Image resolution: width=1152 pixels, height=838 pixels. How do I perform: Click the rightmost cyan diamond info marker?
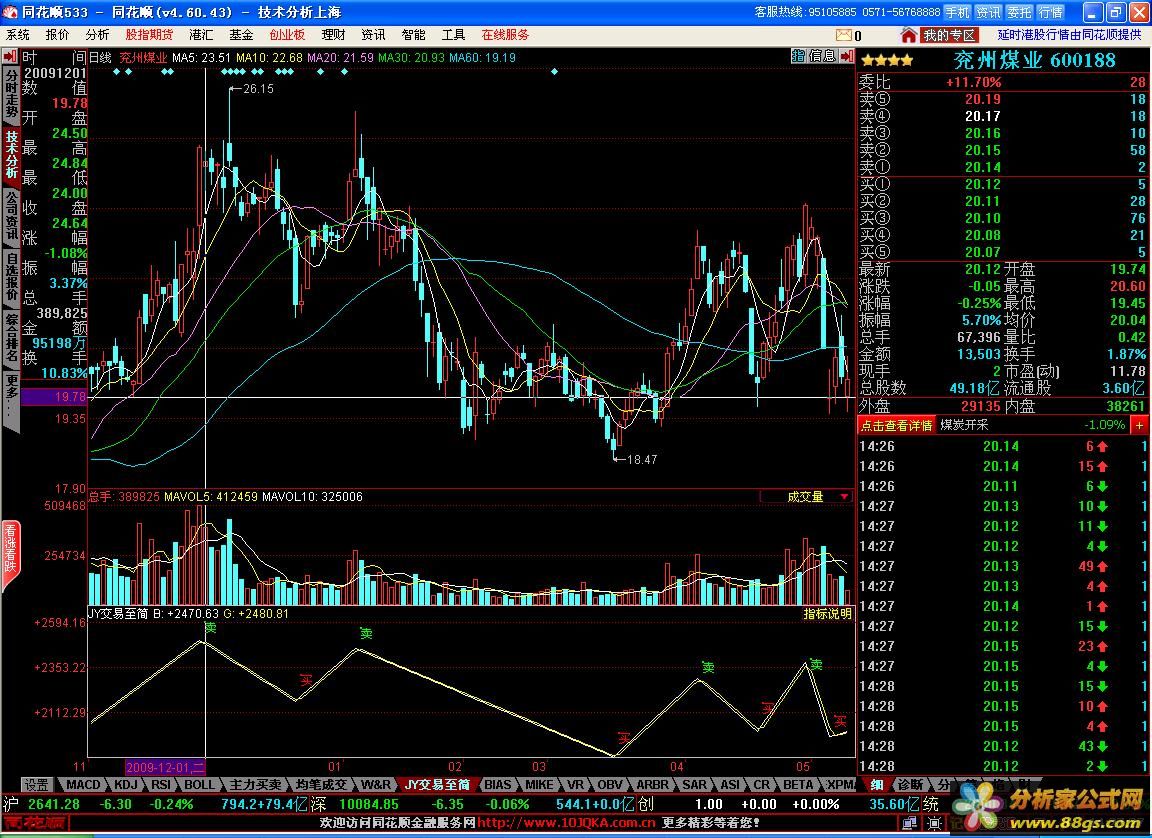click(554, 71)
